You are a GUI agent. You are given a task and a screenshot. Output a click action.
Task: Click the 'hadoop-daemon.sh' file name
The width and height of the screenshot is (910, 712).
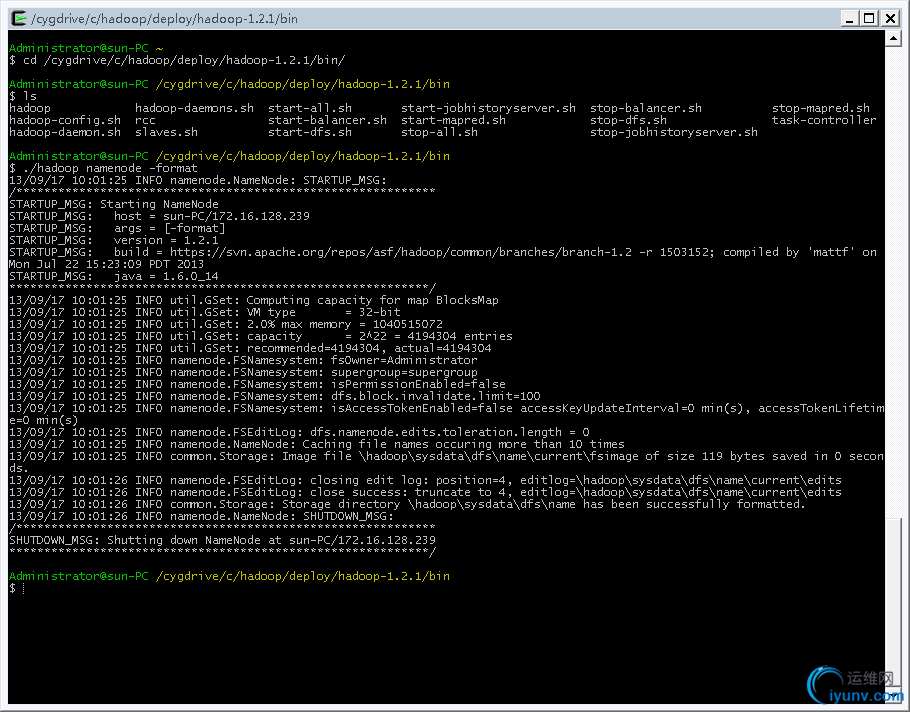tap(65, 132)
